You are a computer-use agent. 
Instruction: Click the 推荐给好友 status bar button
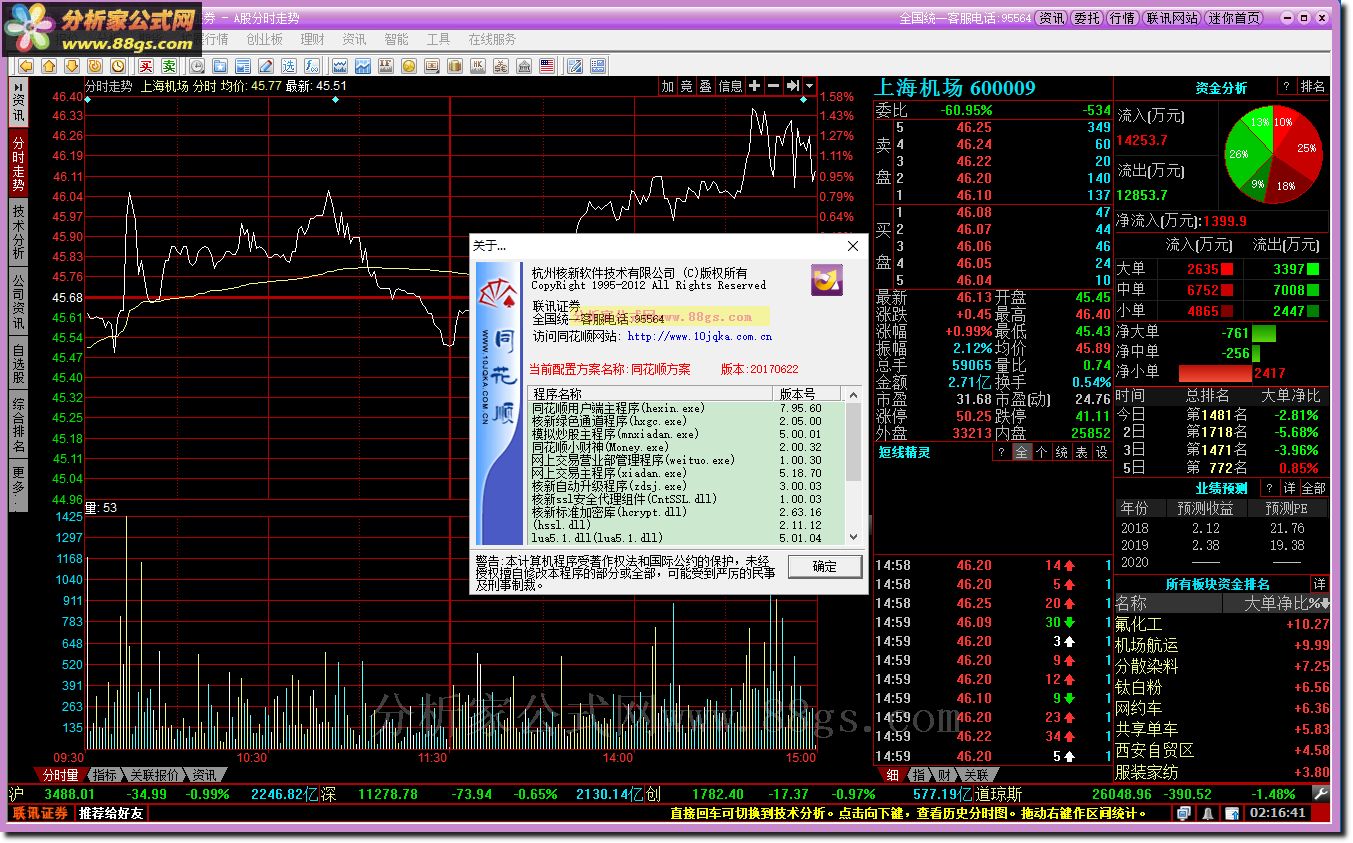(x=111, y=813)
